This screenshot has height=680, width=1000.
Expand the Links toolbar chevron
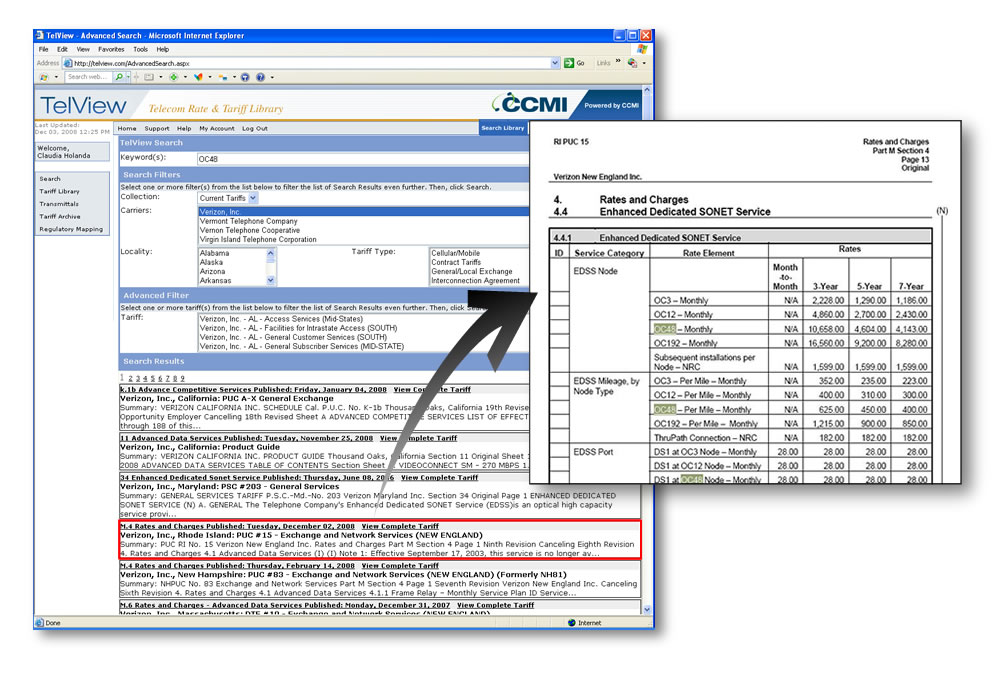(618, 62)
